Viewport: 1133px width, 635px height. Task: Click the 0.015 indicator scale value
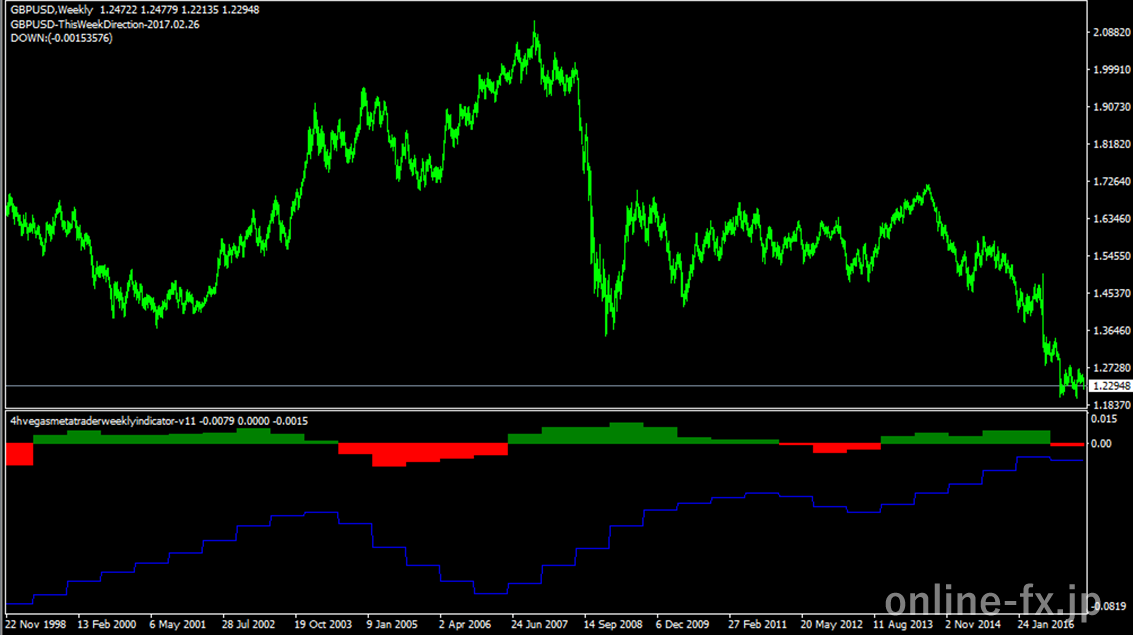tap(1104, 419)
